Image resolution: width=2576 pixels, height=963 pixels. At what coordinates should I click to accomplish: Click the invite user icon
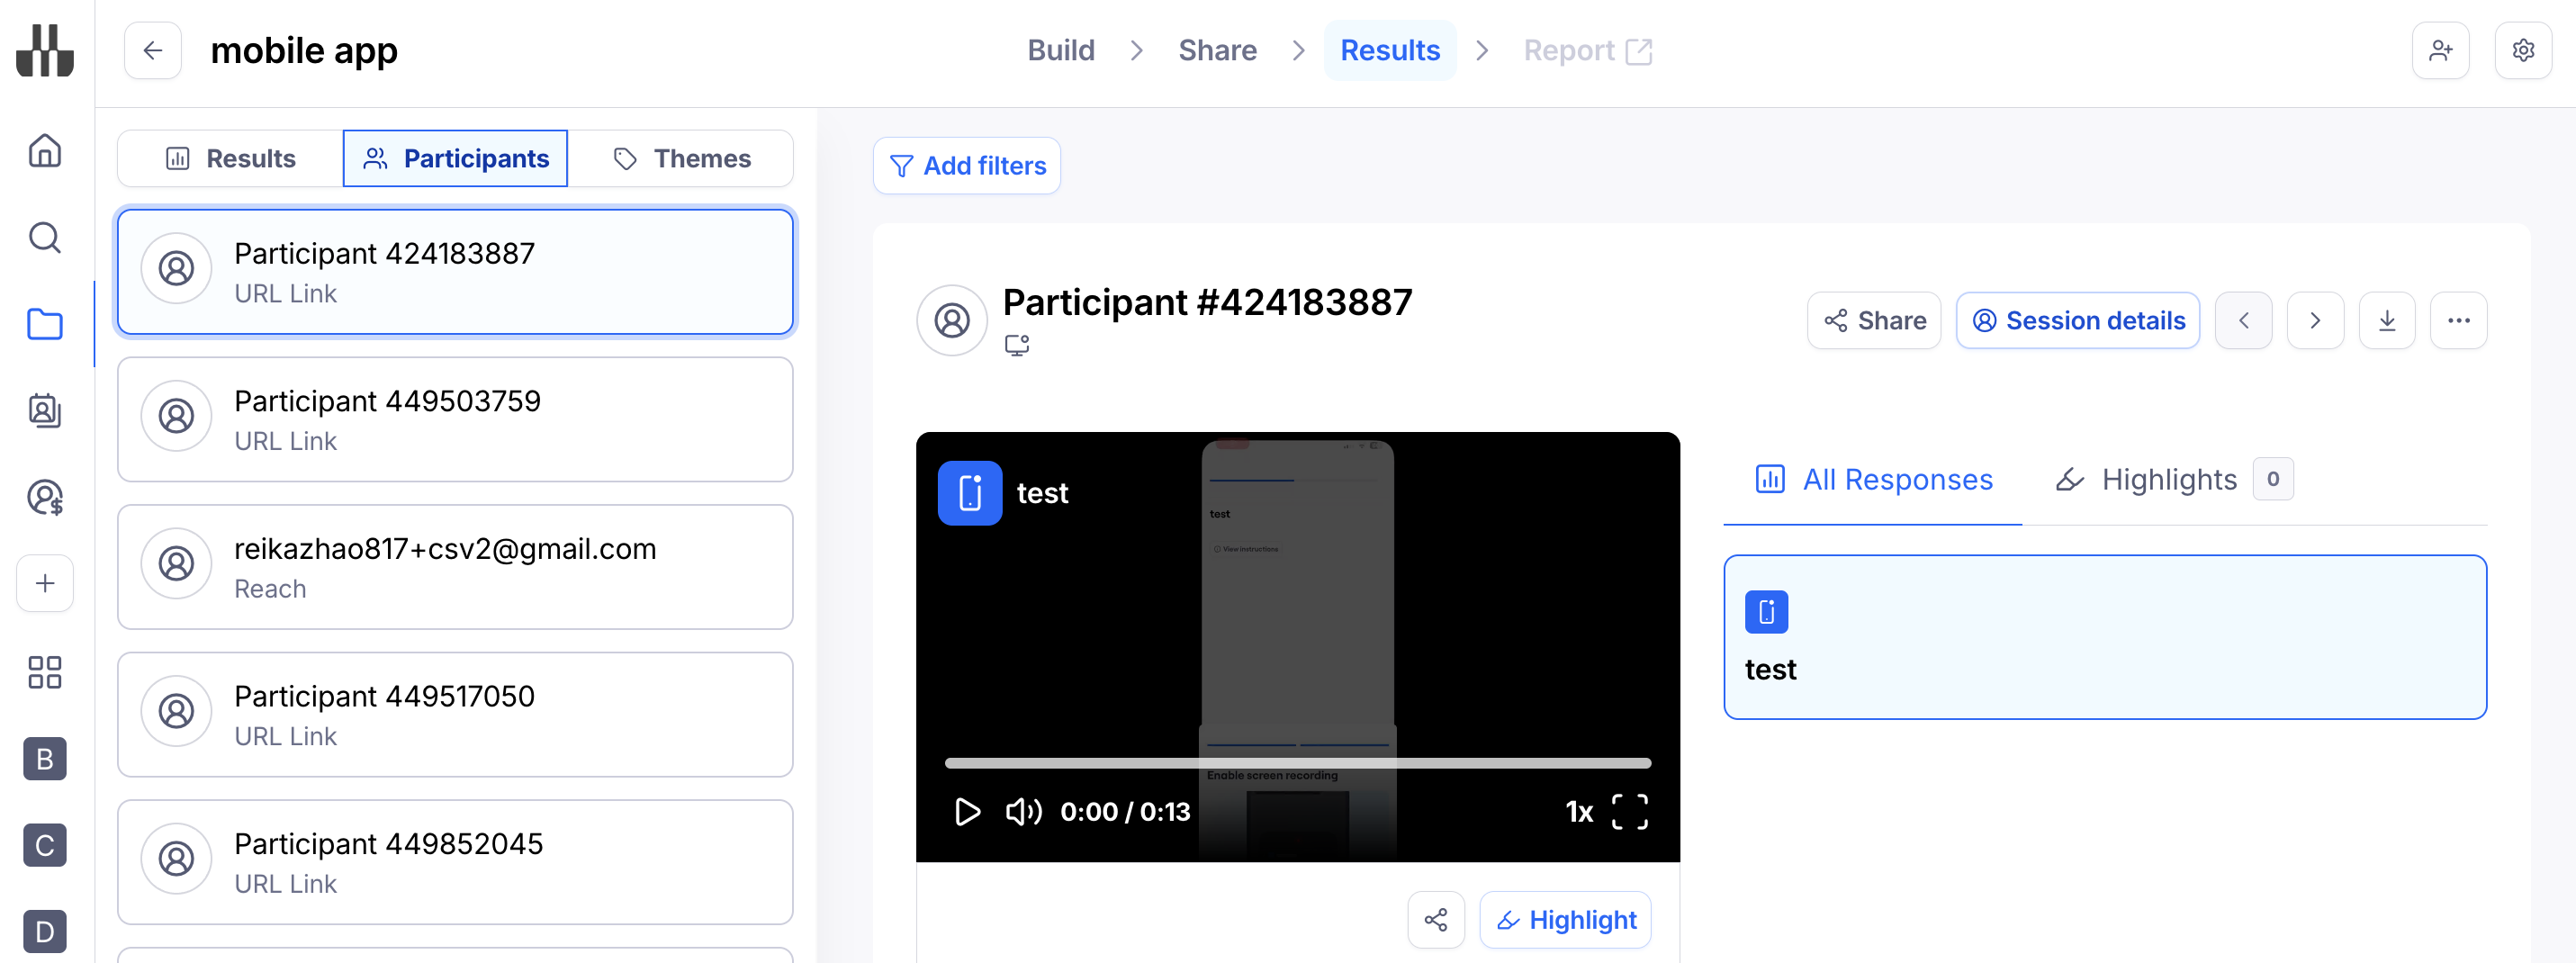tap(2440, 50)
